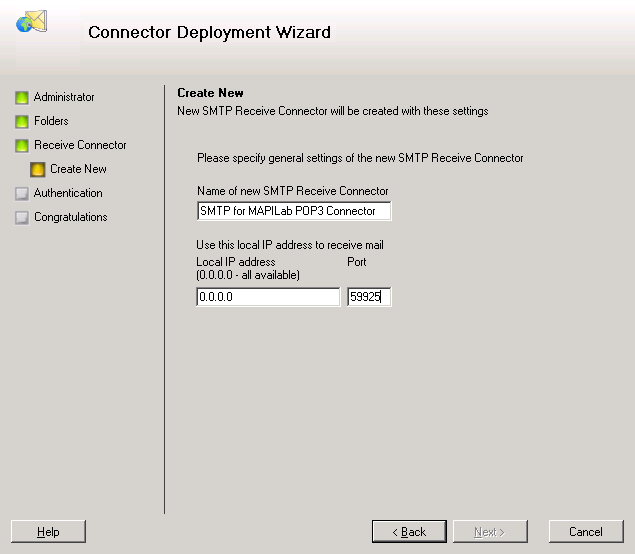This screenshot has height=554, width=635.
Task: Click into the Local IP address field
Action: 268,297
